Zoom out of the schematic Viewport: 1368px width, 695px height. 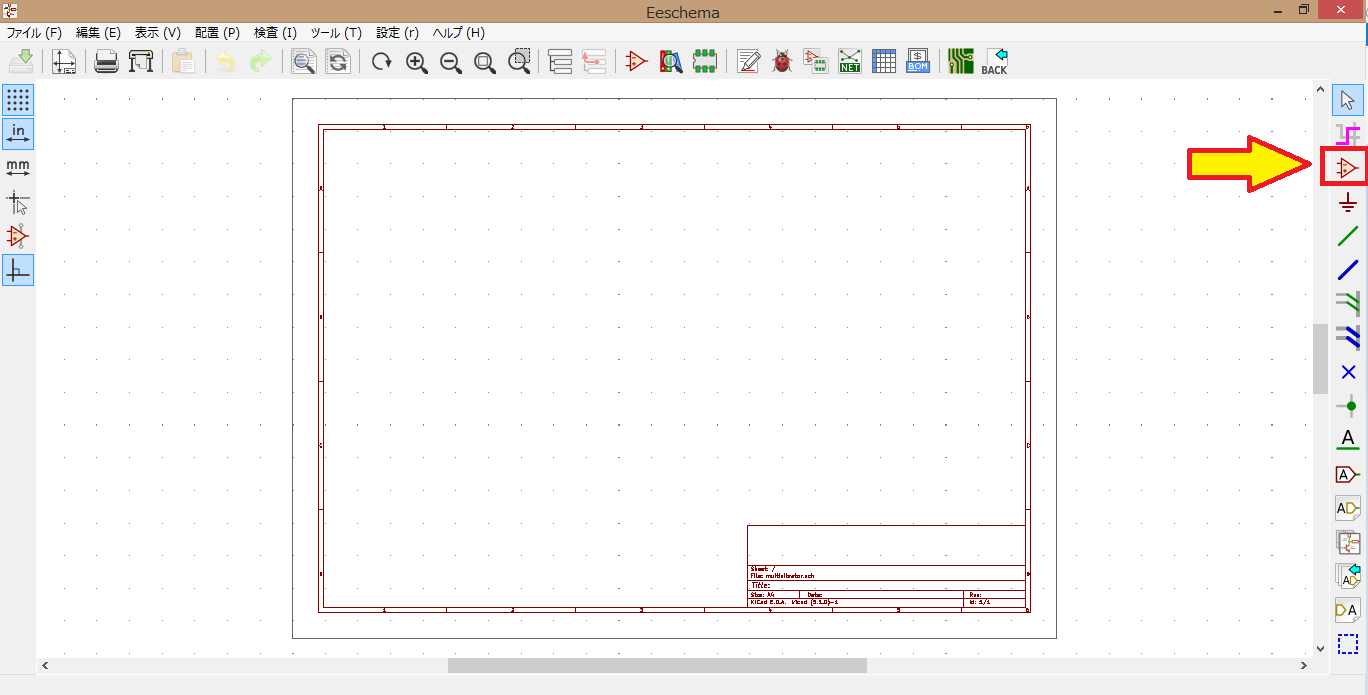tap(451, 61)
